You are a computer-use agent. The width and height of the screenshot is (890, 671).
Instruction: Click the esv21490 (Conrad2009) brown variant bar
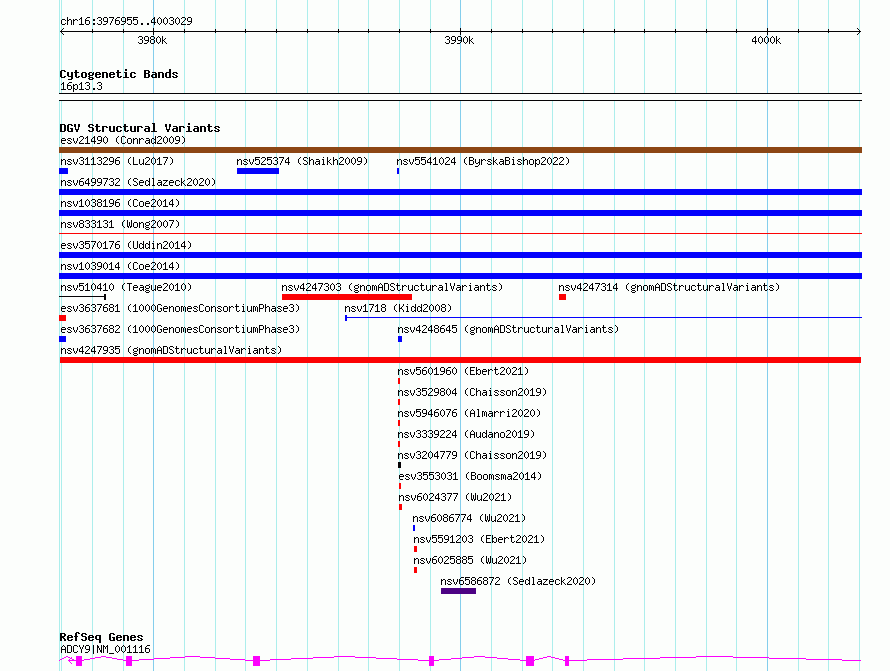click(460, 150)
